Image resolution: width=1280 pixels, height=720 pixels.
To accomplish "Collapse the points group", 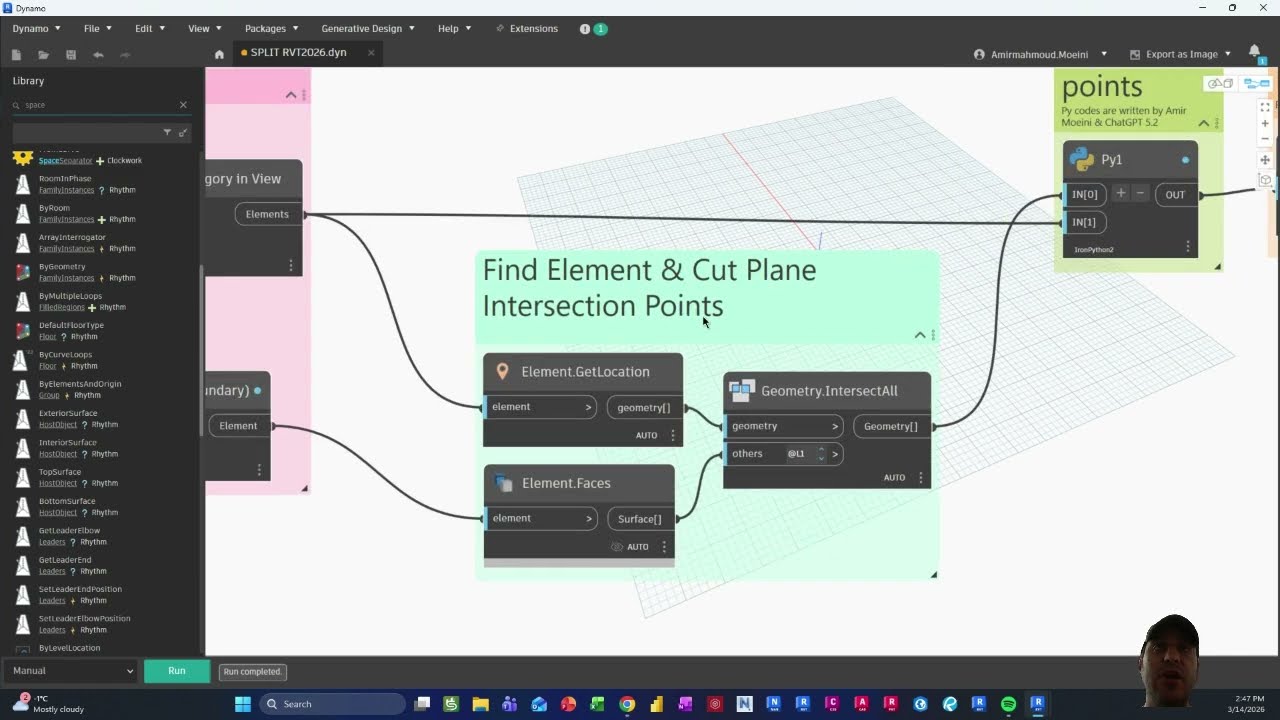I will coord(1203,124).
